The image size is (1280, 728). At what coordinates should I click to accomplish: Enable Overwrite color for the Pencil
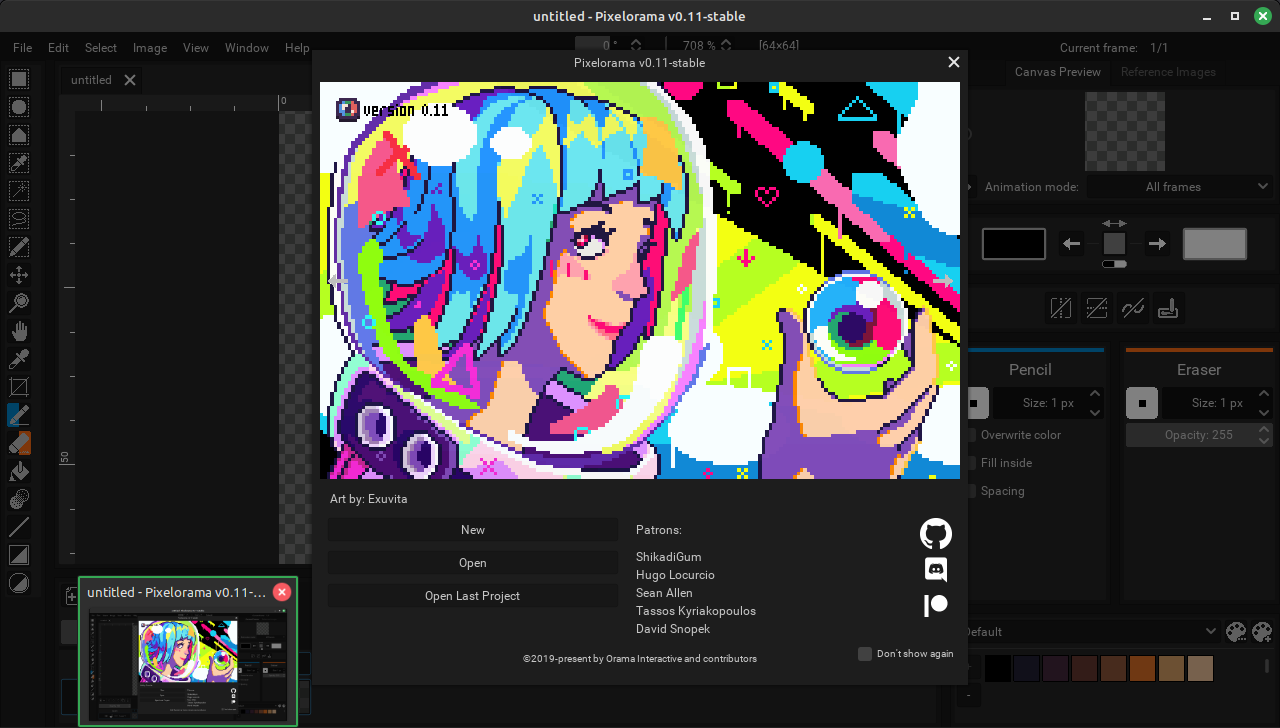[x=969, y=435]
